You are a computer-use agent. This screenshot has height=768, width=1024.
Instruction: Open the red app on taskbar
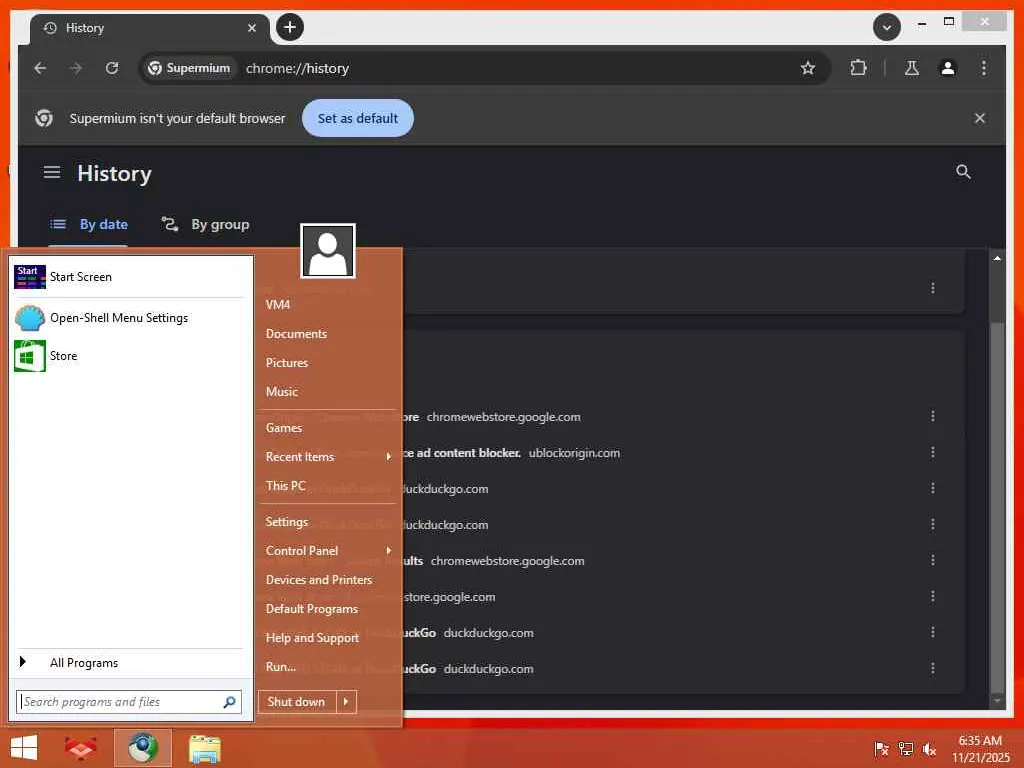tap(81, 748)
